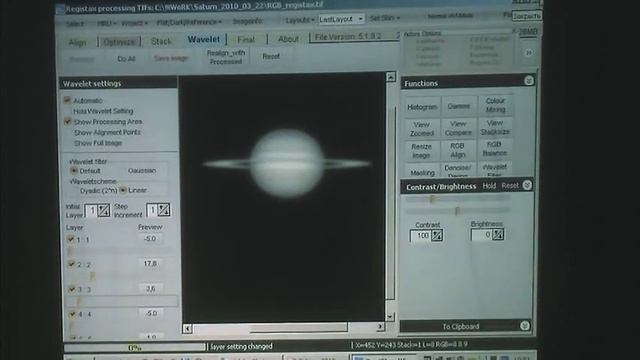Open the RGB Balance function
The height and width of the screenshot is (360, 640).
494,149
